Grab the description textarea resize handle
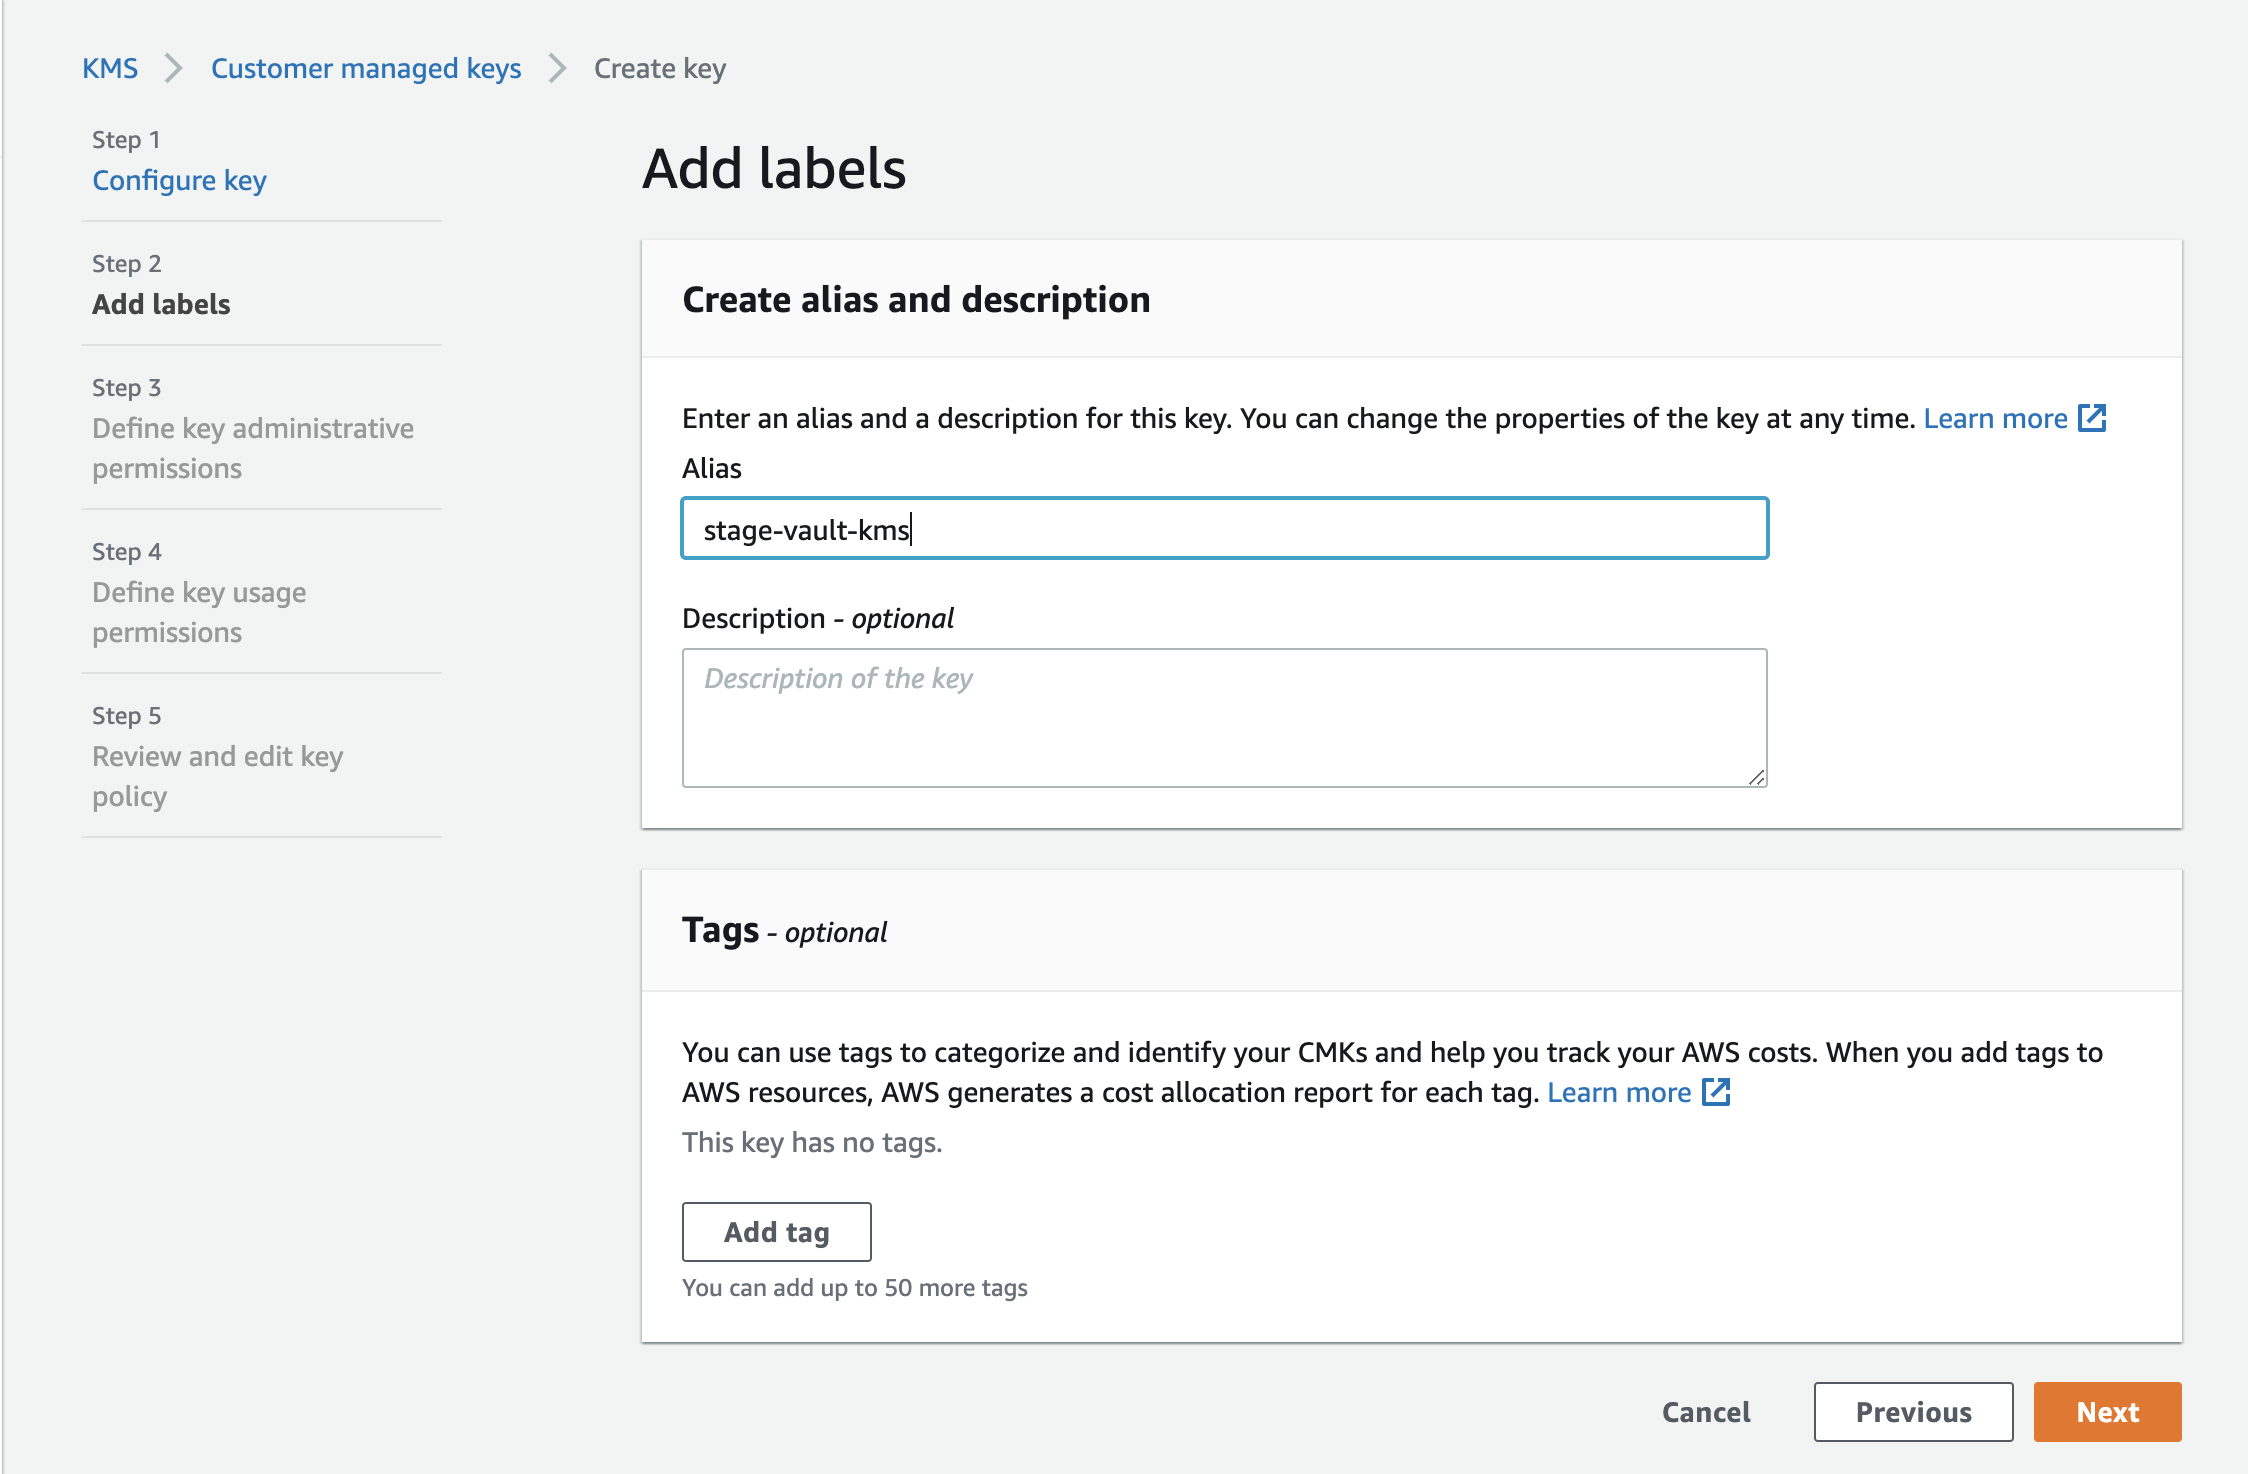The height and width of the screenshot is (1474, 2248). (1756, 777)
